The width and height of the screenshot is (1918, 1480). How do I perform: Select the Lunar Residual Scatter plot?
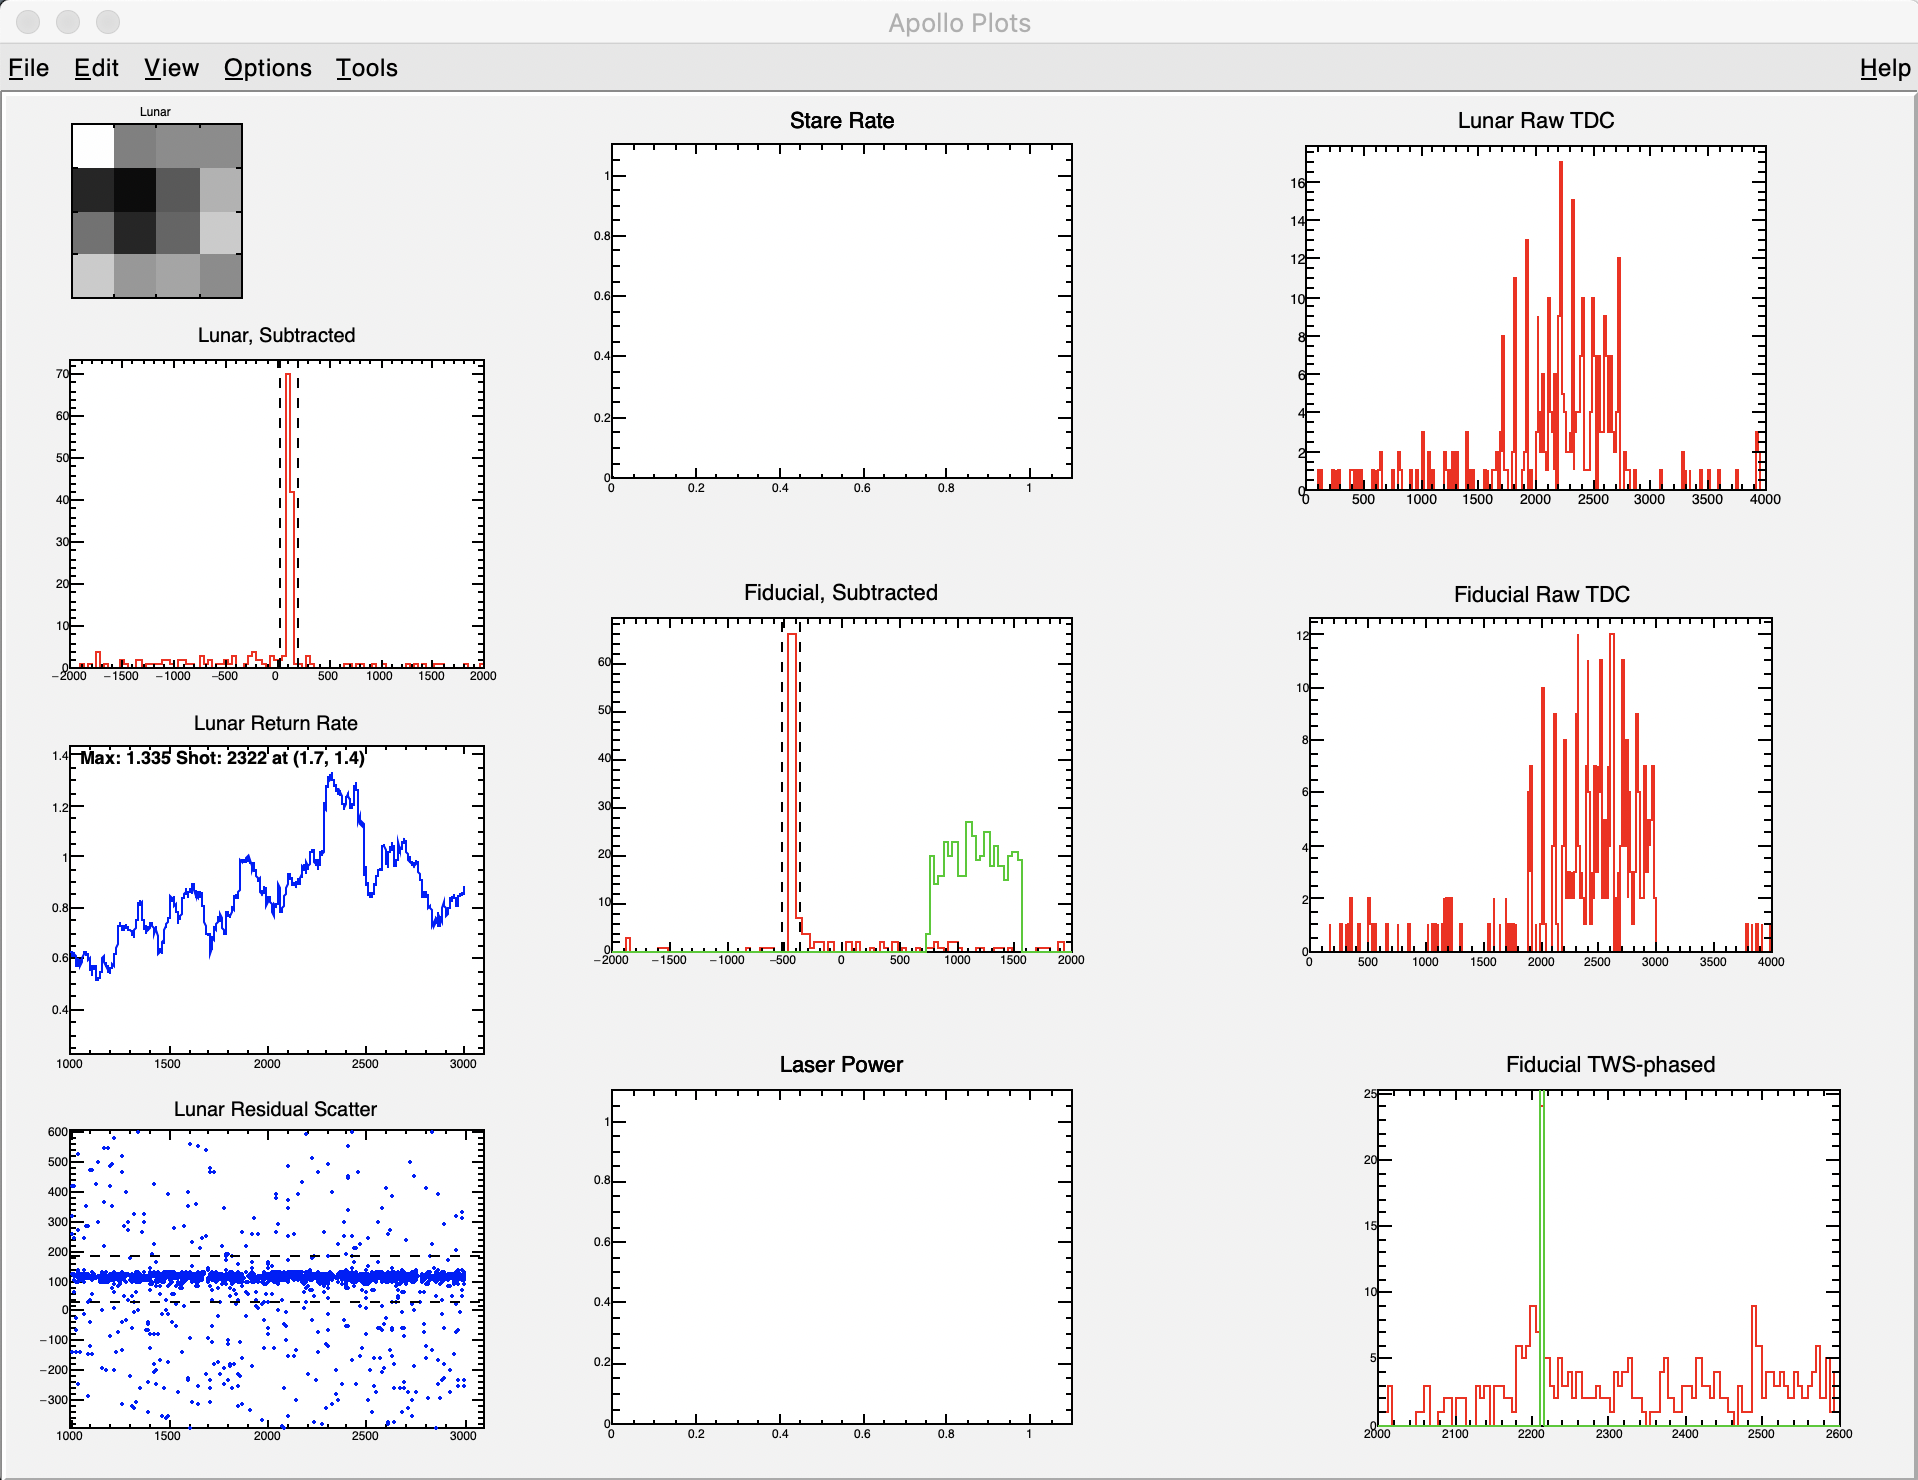click(x=277, y=1279)
